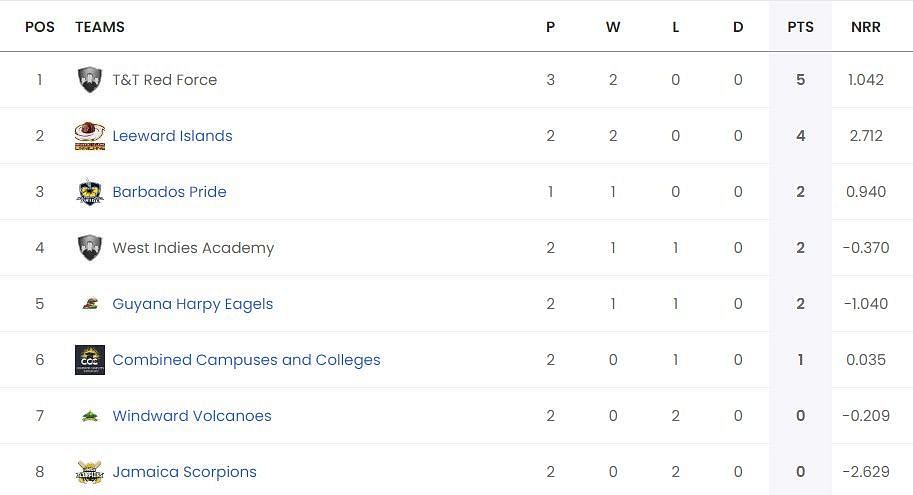Click the Combined Campuses and Colleges CCC logo

pyautogui.click(x=90, y=360)
